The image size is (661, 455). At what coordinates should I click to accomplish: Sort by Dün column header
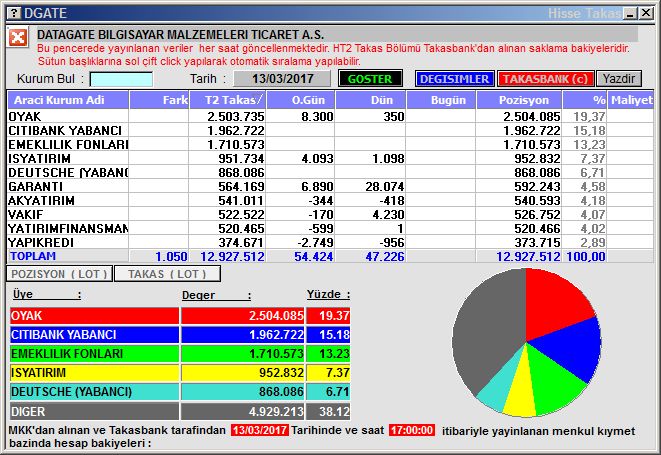(370, 100)
